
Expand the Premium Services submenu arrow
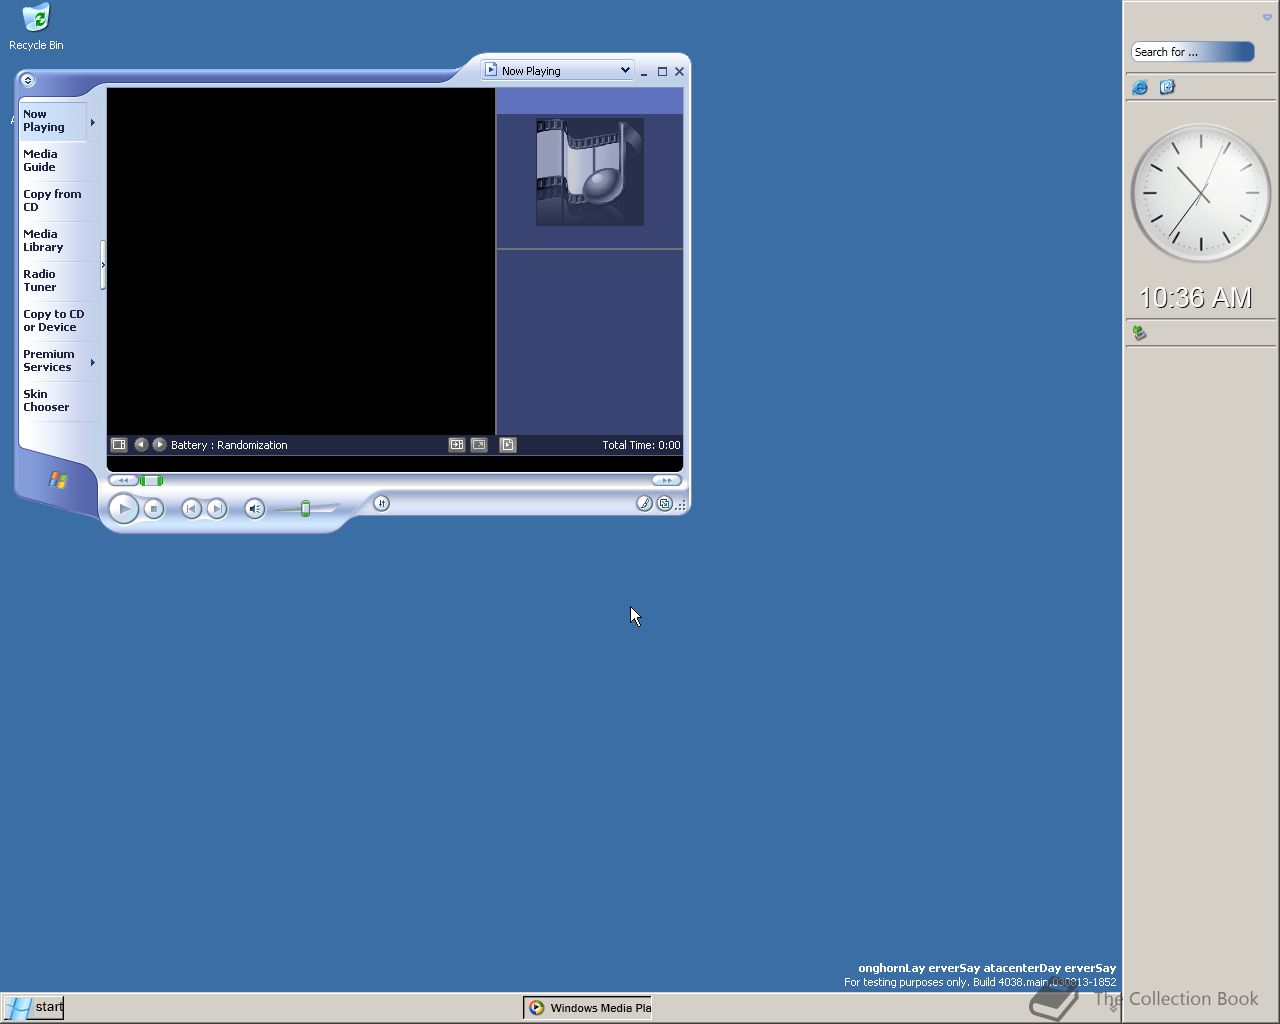coord(93,362)
